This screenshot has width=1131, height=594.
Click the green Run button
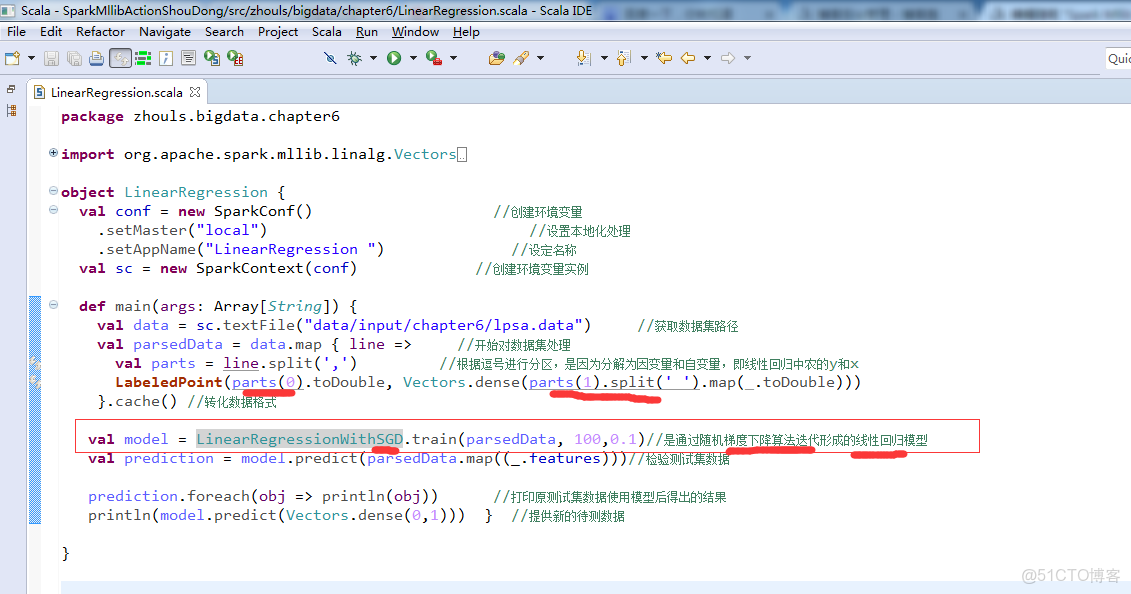[x=394, y=58]
